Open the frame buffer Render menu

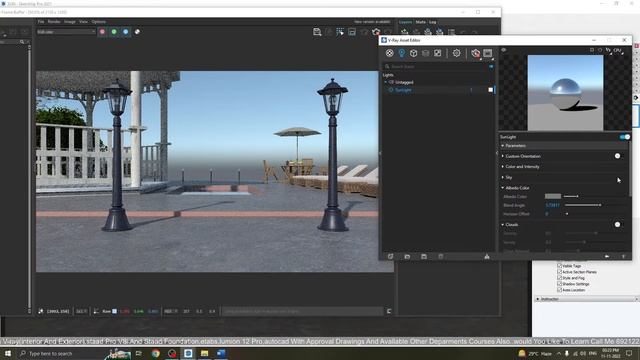pyautogui.click(x=54, y=22)
